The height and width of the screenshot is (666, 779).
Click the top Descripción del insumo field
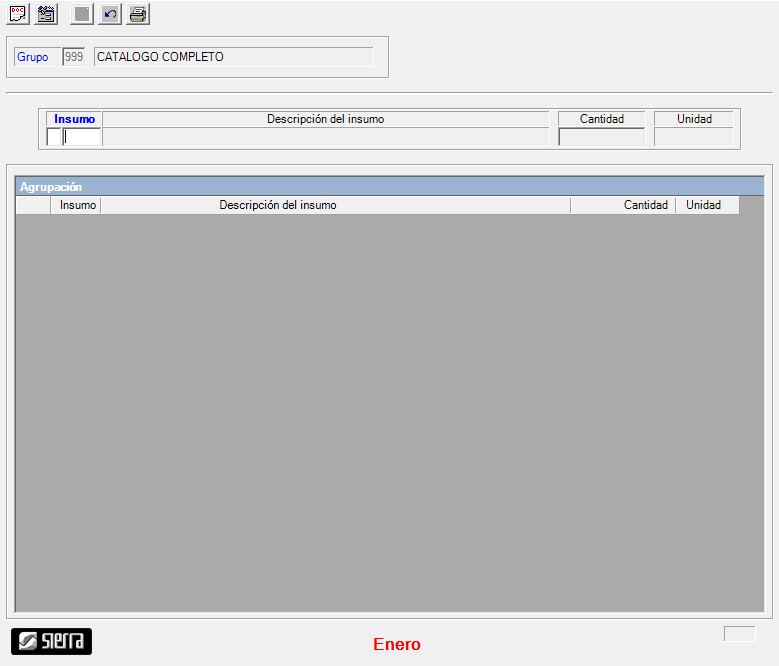[x=326, y=137]
